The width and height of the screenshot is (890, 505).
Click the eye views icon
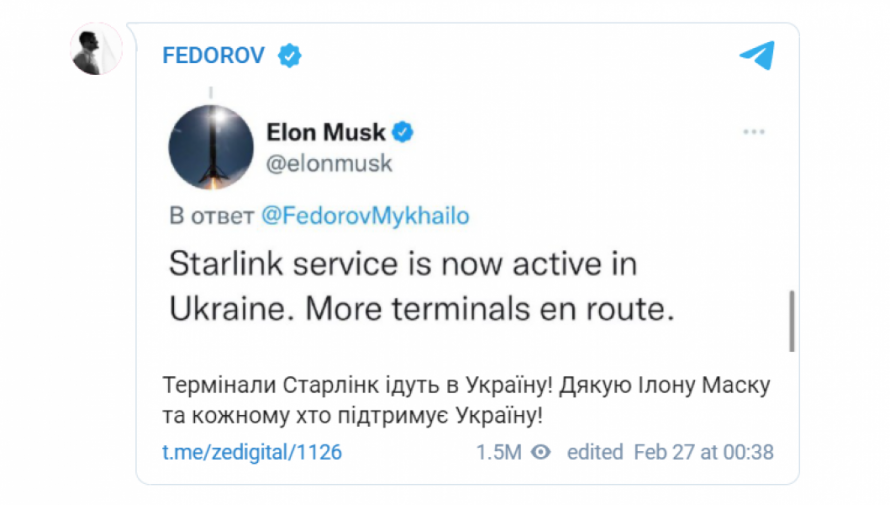tap(541, 452)
